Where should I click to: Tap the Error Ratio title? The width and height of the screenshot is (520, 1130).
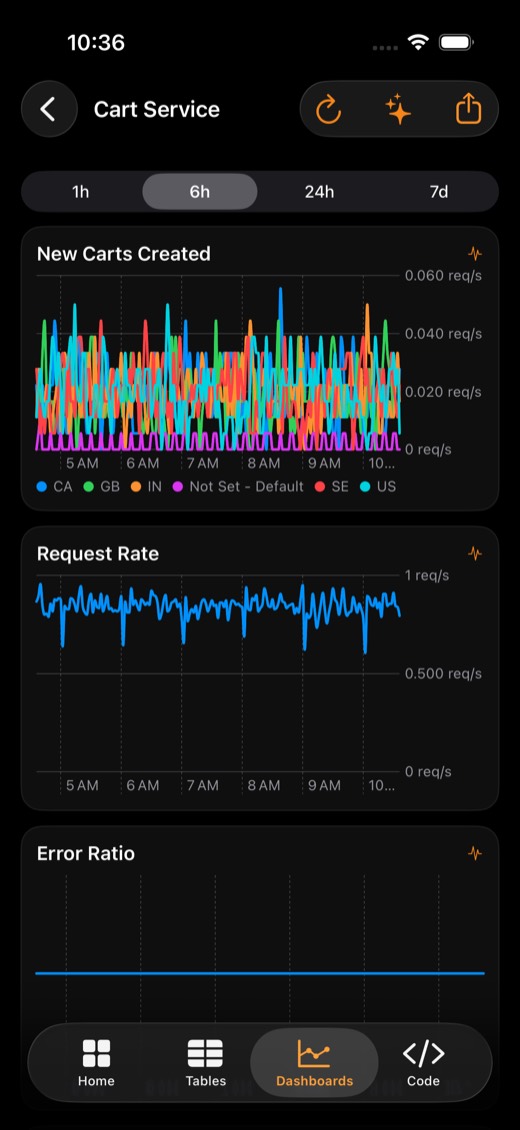[86, 853]
